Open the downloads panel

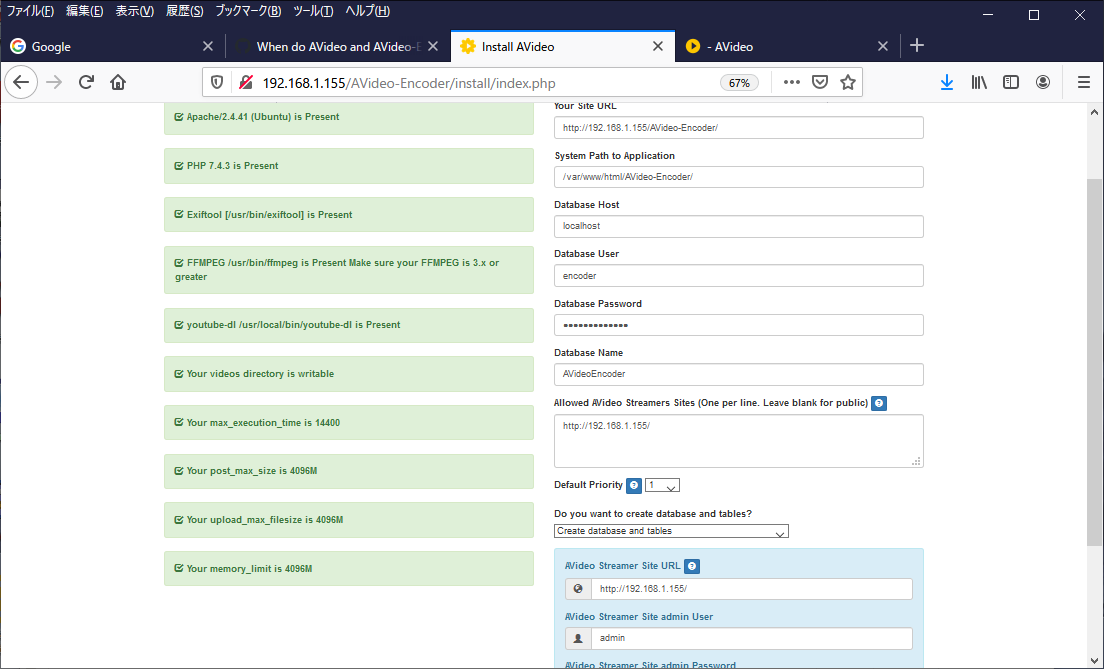[x=947, y=82]
